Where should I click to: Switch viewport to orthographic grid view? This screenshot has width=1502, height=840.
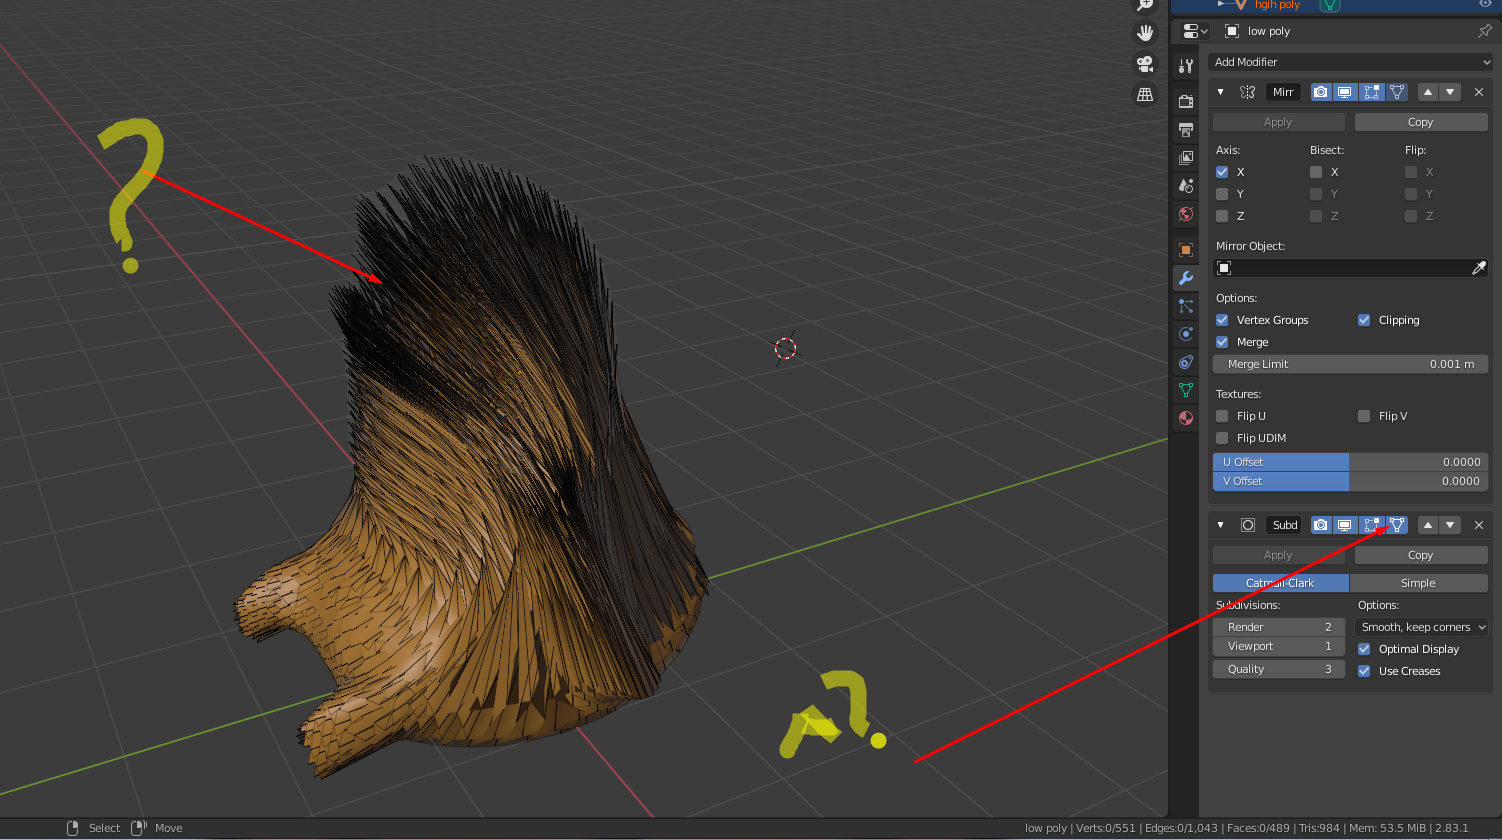click(x=1145, y=95)
